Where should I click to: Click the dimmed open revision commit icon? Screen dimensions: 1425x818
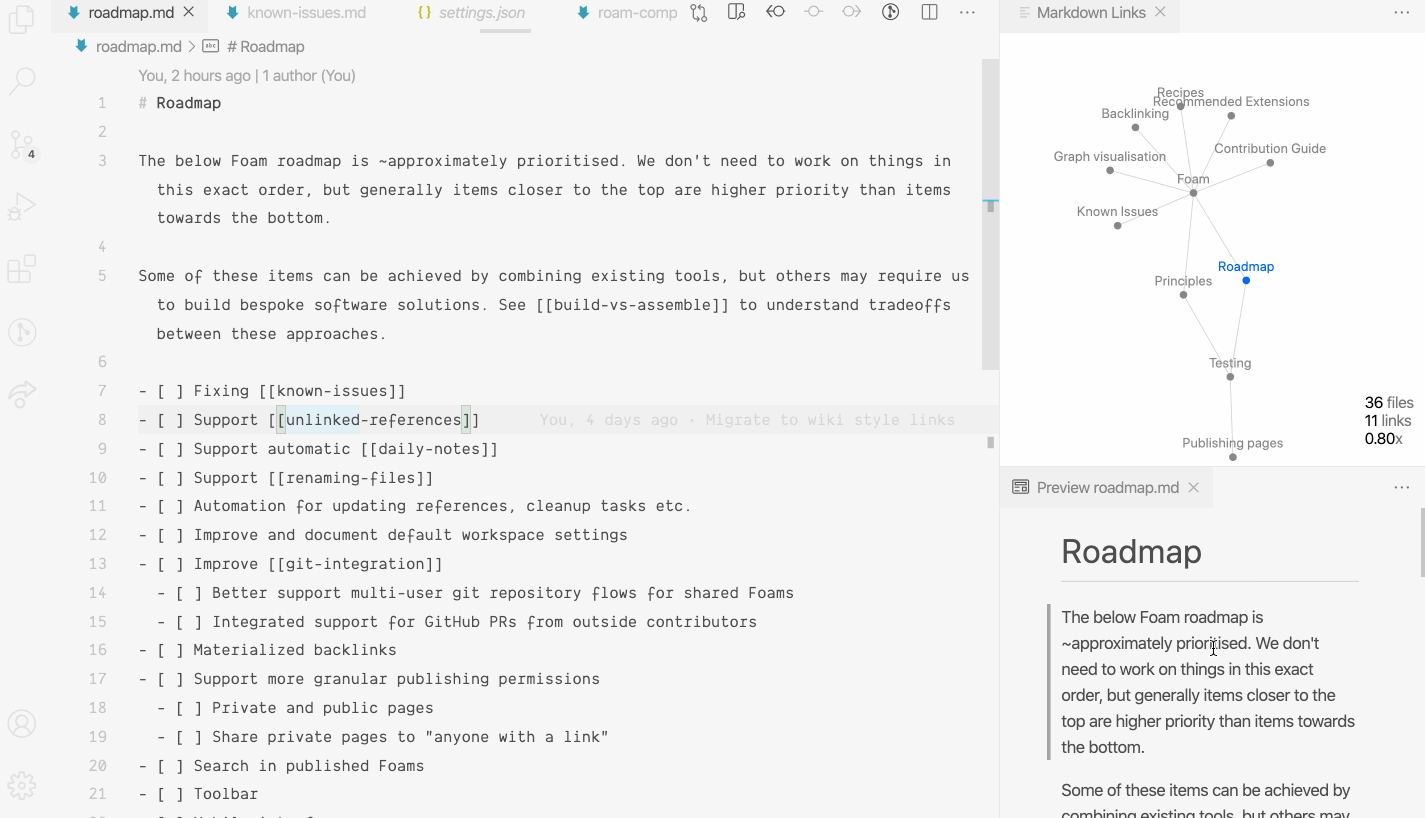(x=813, y=13)
